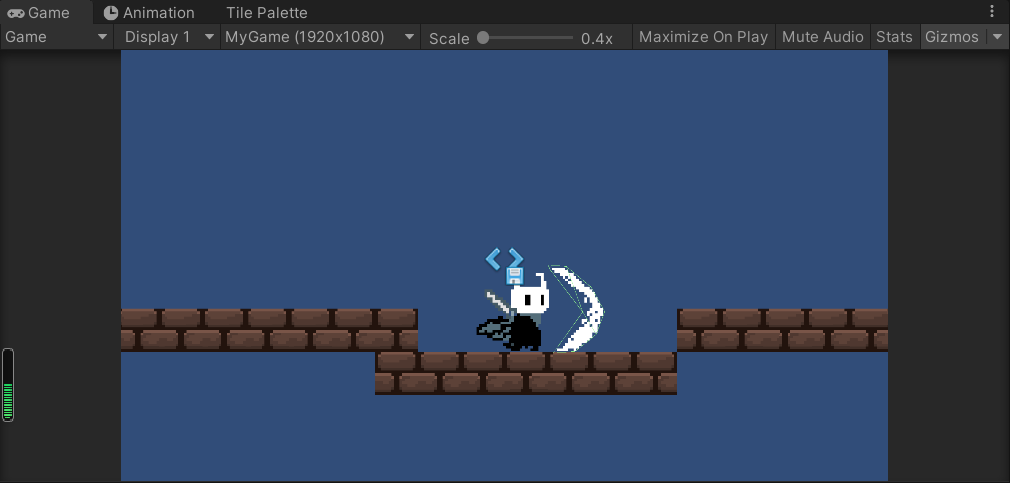Open the MyGame (1920x1080) resolution dropdown
This screenshot has width=1010, height=483.
pyautogui.click(x=320, y=37)
